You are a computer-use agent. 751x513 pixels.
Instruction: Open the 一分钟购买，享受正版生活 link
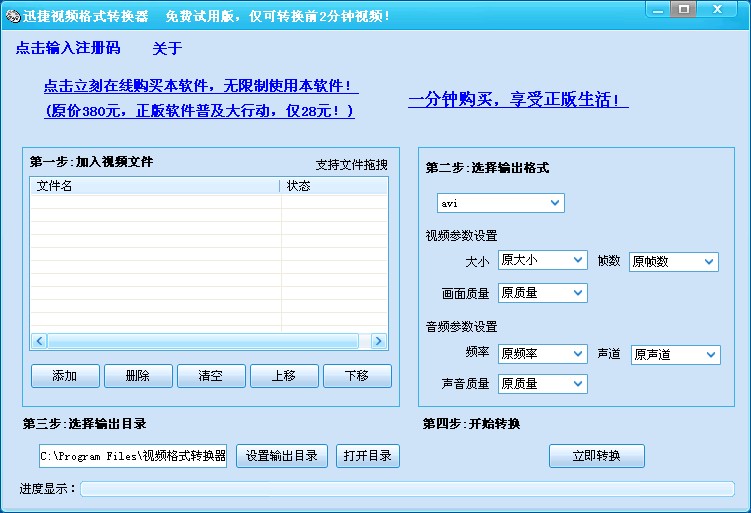518,100
